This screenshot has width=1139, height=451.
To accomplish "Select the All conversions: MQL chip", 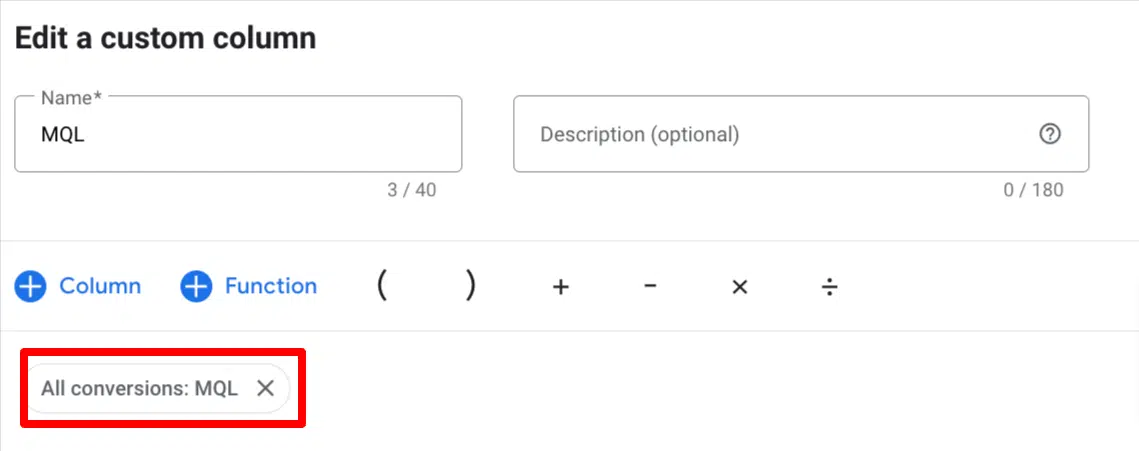I will (x=139, y=389).
